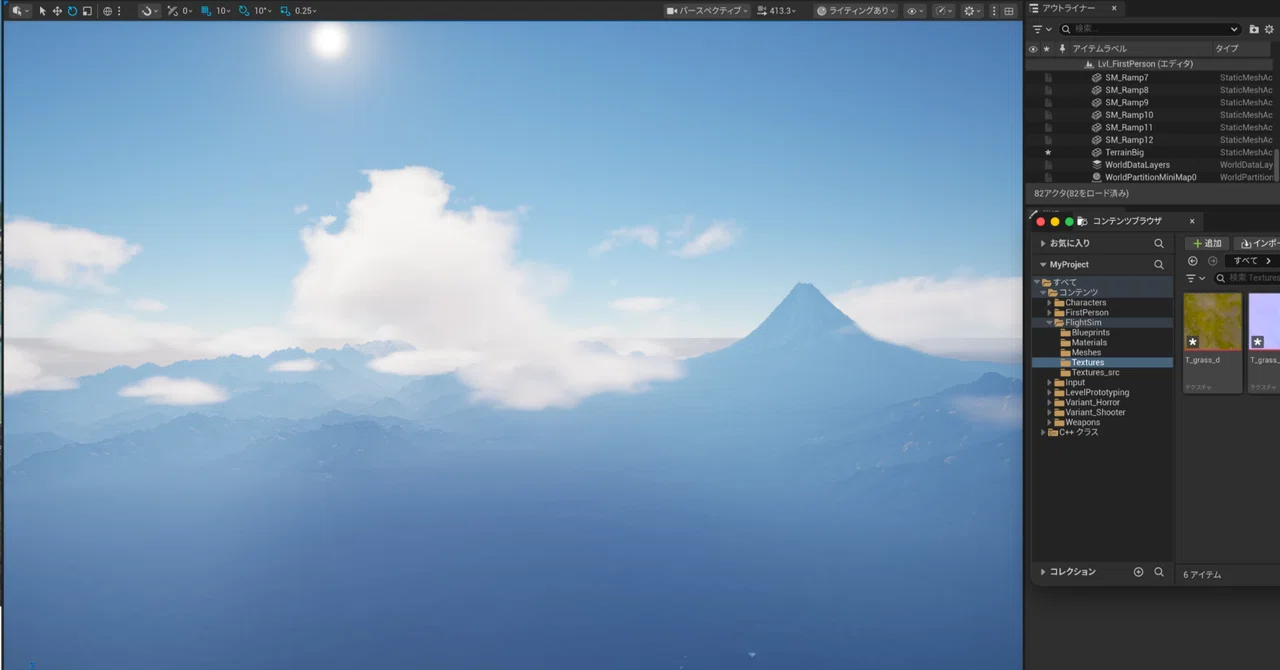Select Meshes folder
Viewport: 1280px width, 670px height.
pos(1086,352)
